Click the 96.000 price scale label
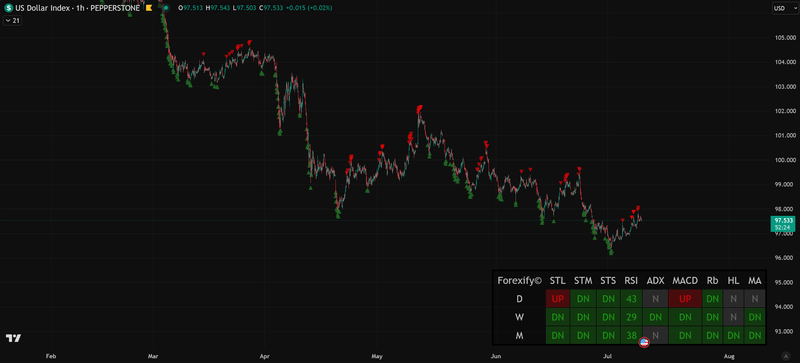Screen dimensions: 800x363 [785, 258]
